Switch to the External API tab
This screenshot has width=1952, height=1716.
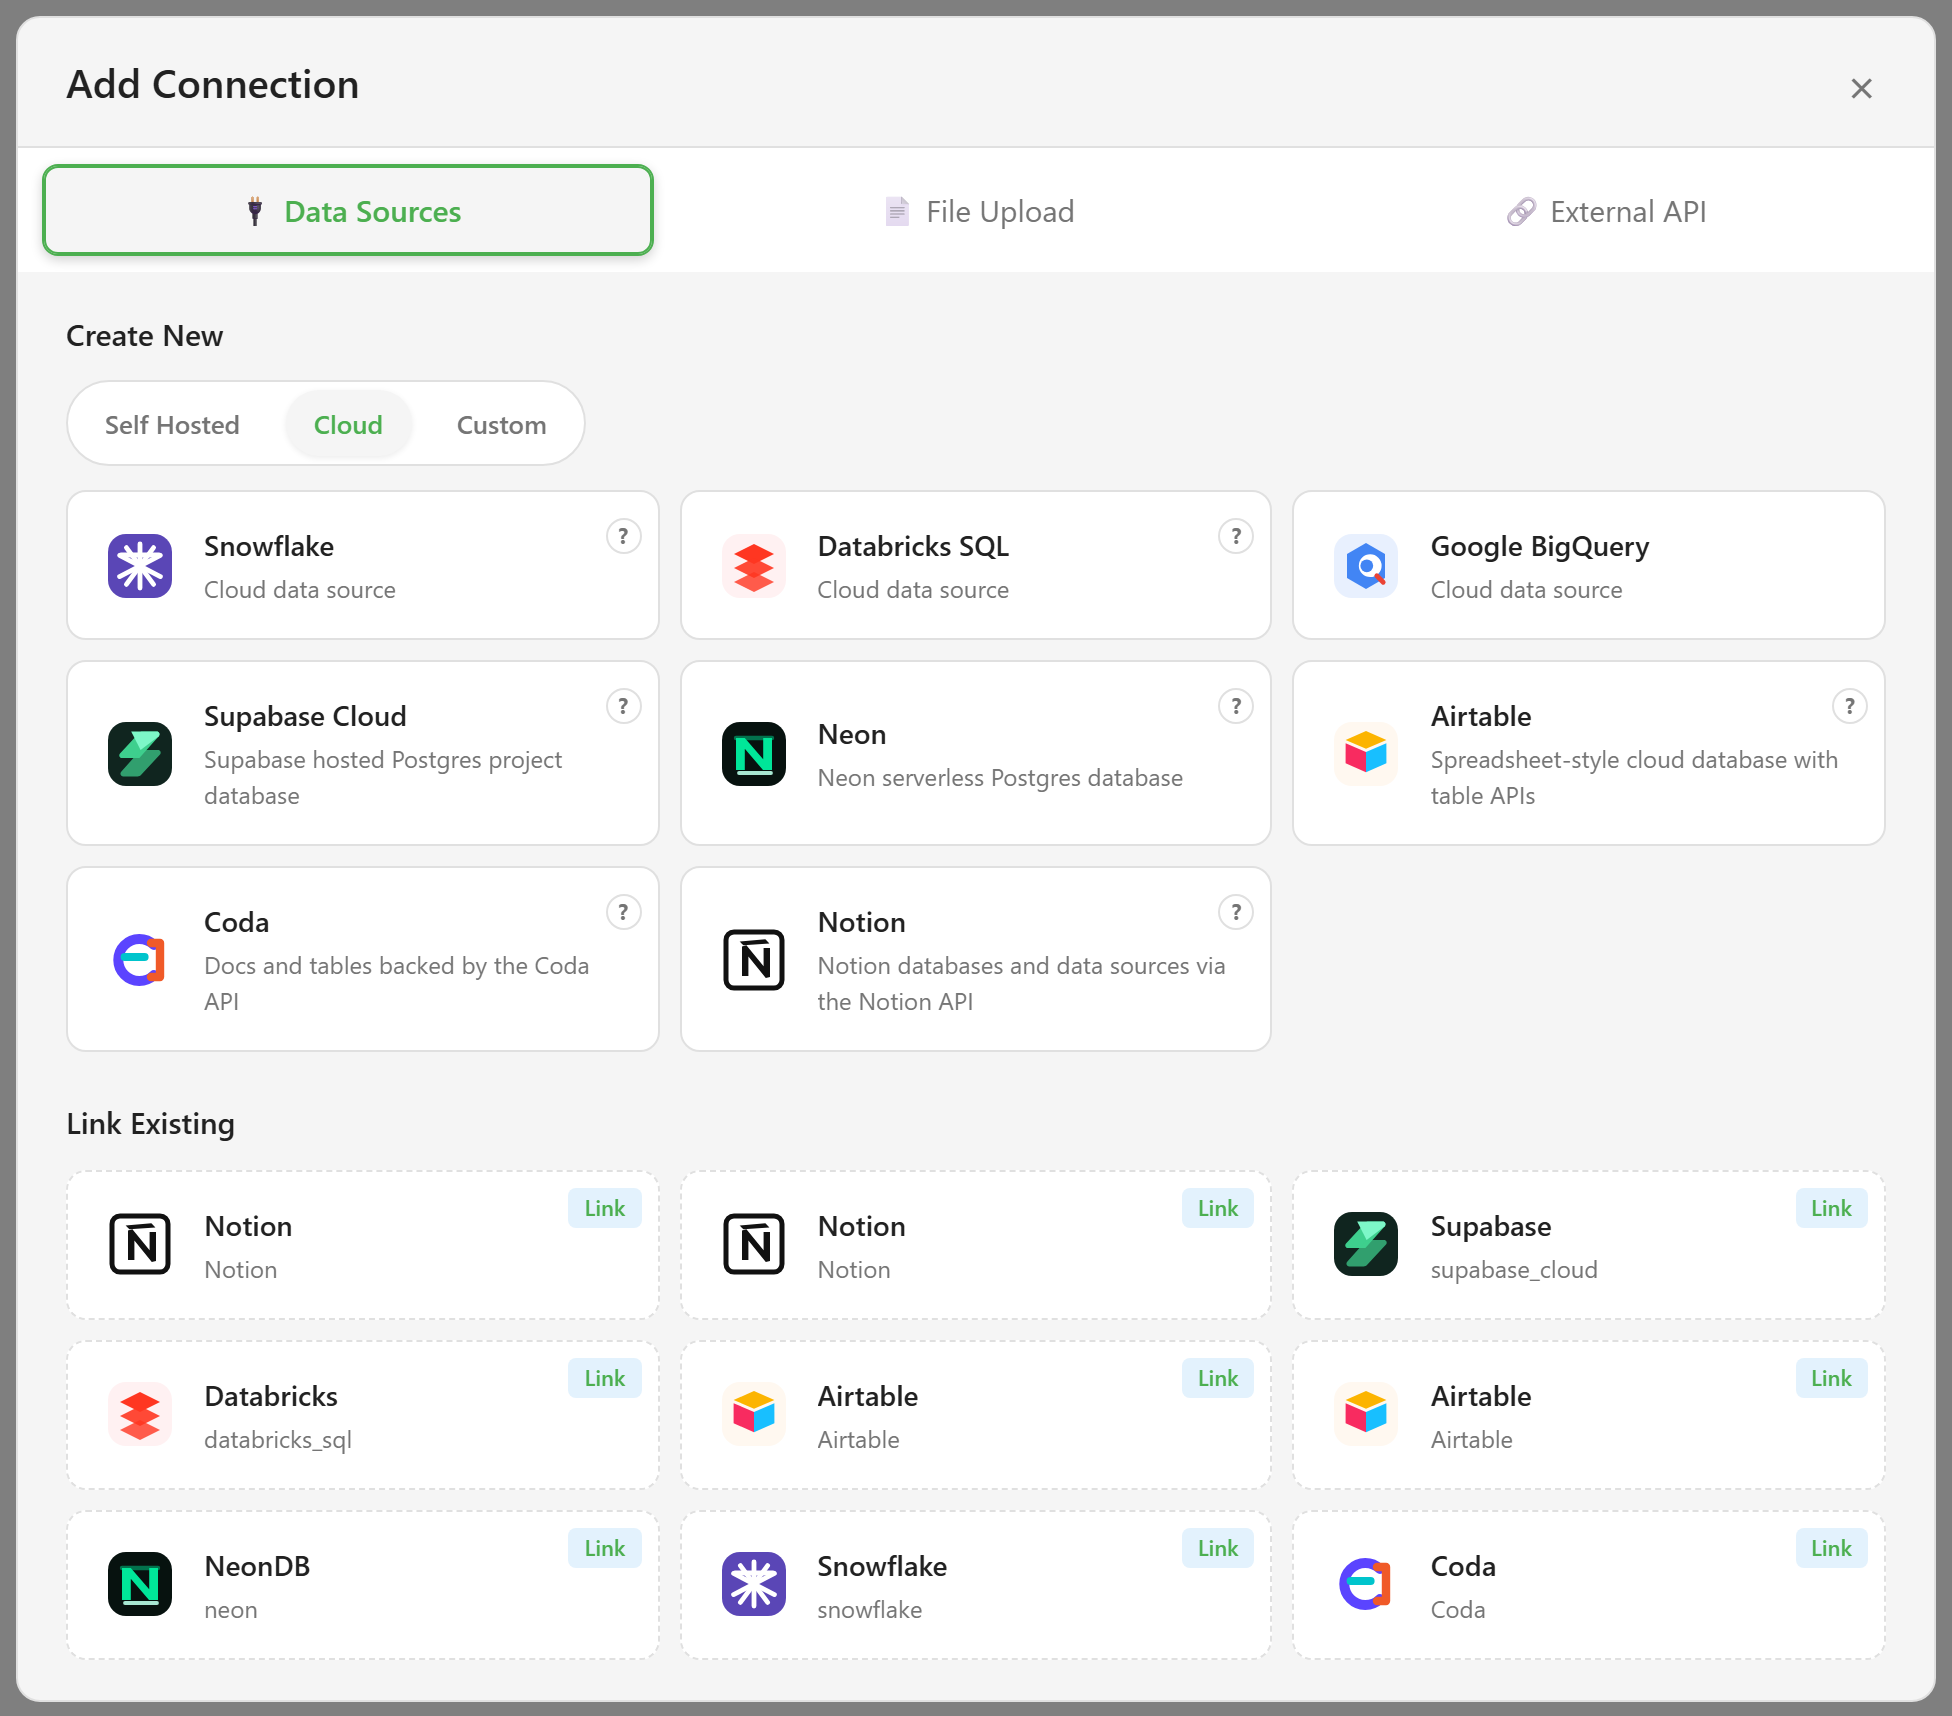click(x=1607, y=211)
